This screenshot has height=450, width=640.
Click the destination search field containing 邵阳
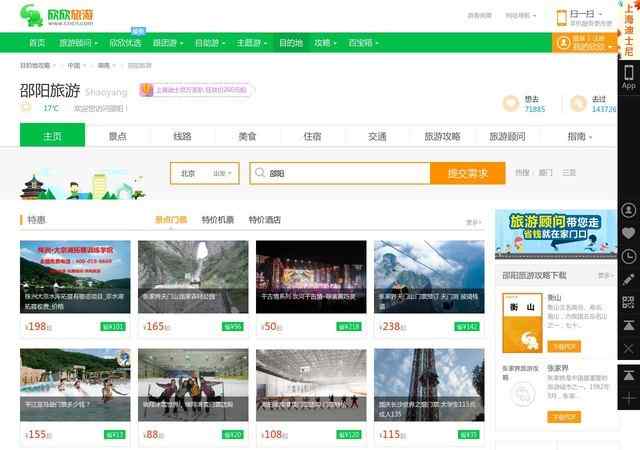pyautogui.click(x=340, y=173)
